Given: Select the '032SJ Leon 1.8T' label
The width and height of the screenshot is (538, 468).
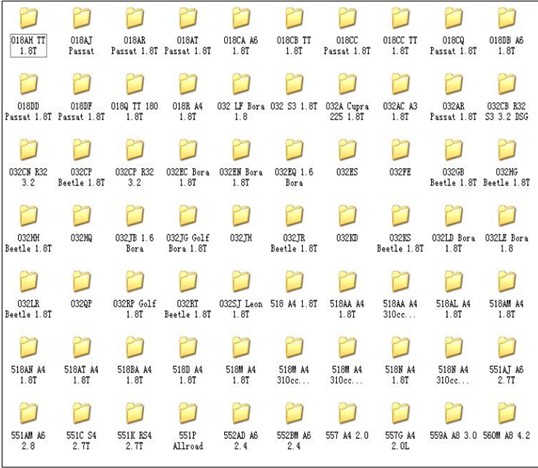Looking at the screenshot, I should click(x=241, y=309).
